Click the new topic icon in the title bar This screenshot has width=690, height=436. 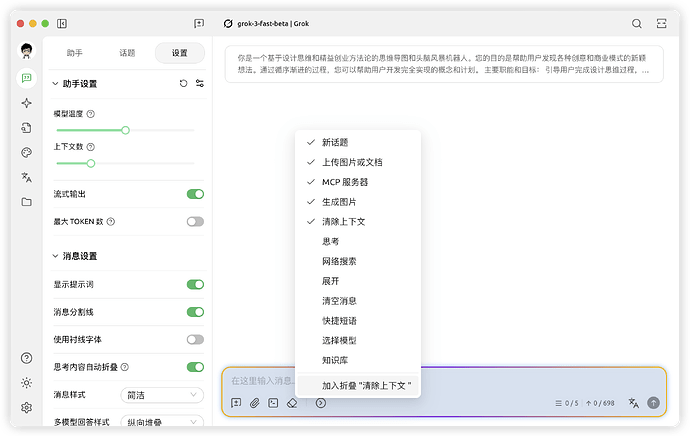(199, 23)
